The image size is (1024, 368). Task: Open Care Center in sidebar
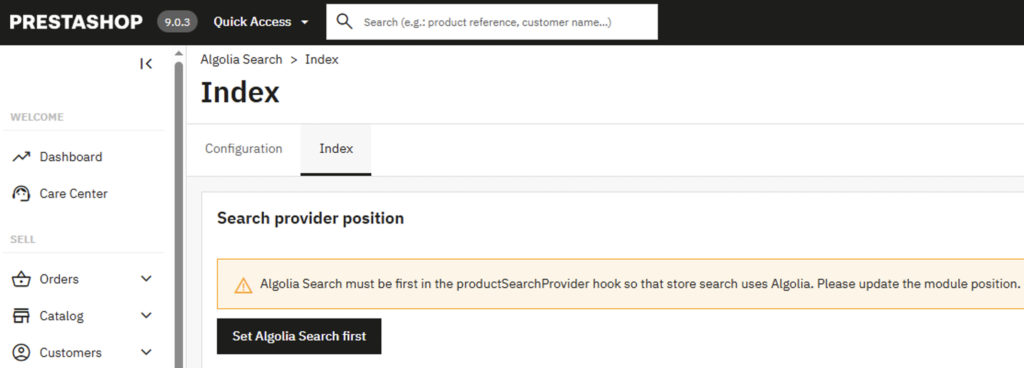point(73,193)
